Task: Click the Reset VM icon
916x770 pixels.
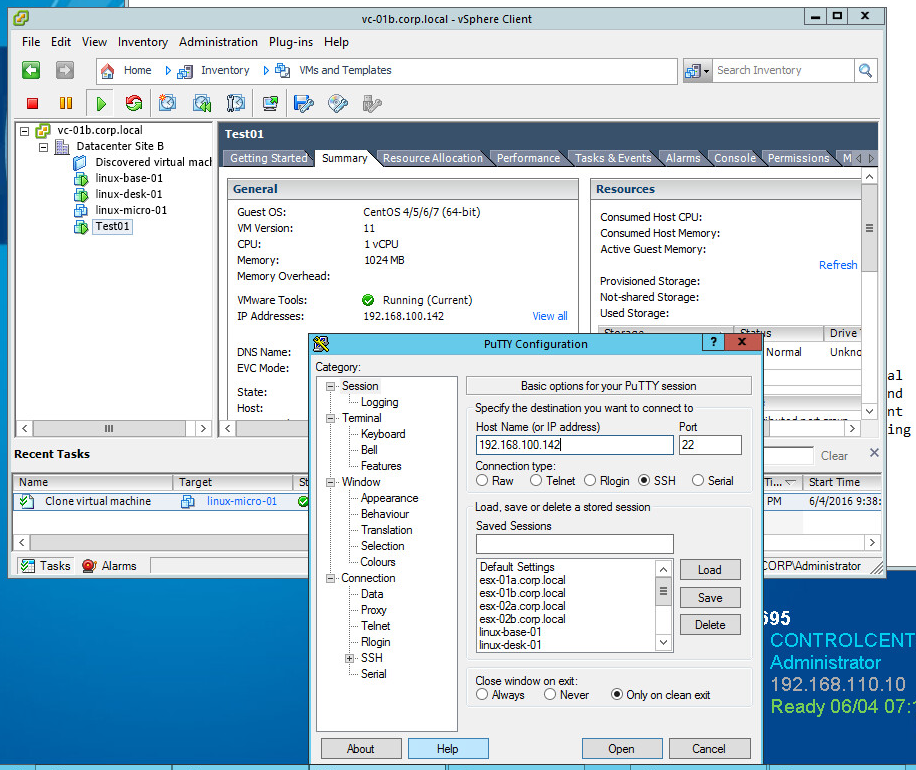Action: pyautogui.click(x=134, y=103)
